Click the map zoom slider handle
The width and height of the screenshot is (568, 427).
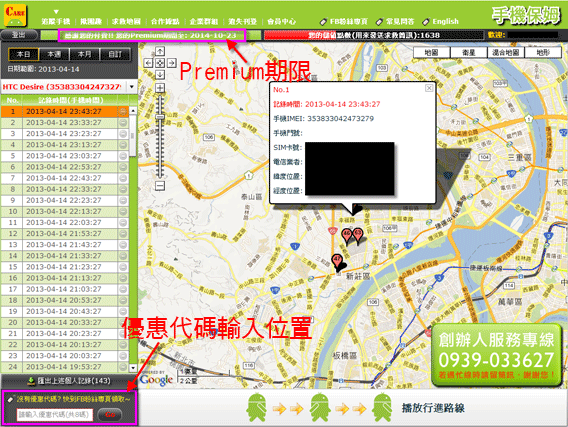point(160,117)
